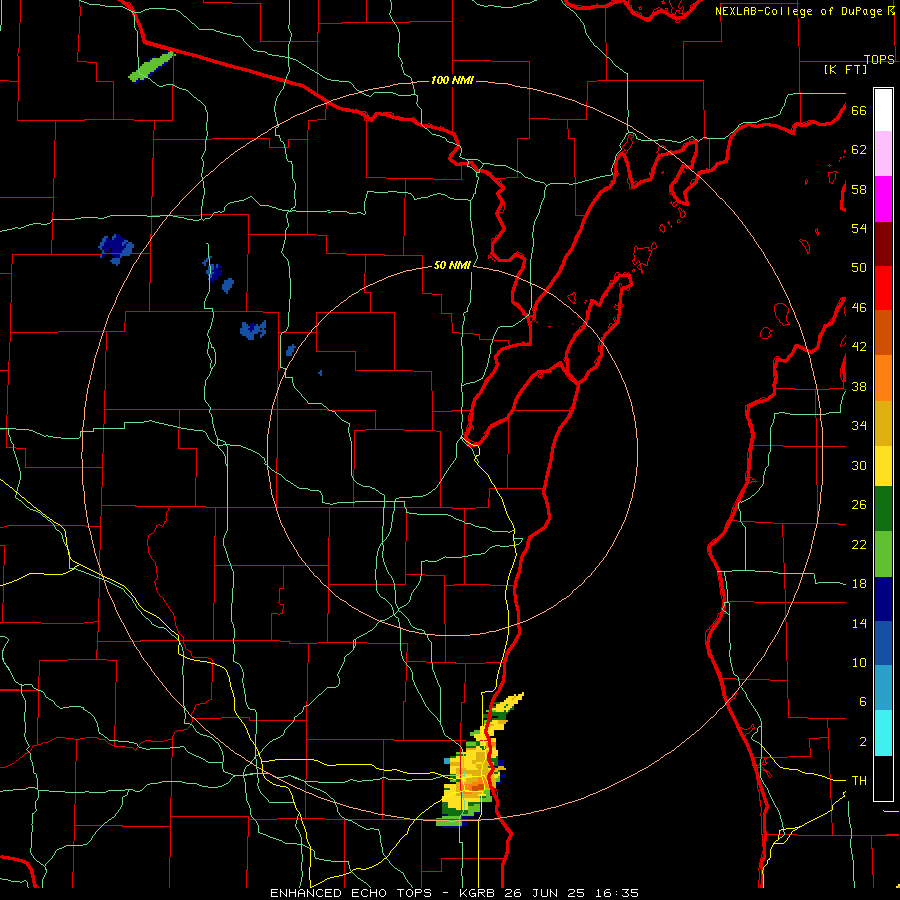Viewport: 900px width, 900px height.
Task: Select the cyan legend swatch near 2
Action: pos(883,733)
